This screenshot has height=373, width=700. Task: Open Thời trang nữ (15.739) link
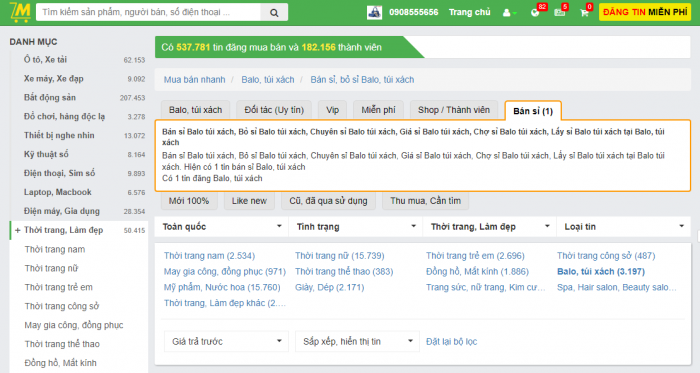(x=339, y=256)
